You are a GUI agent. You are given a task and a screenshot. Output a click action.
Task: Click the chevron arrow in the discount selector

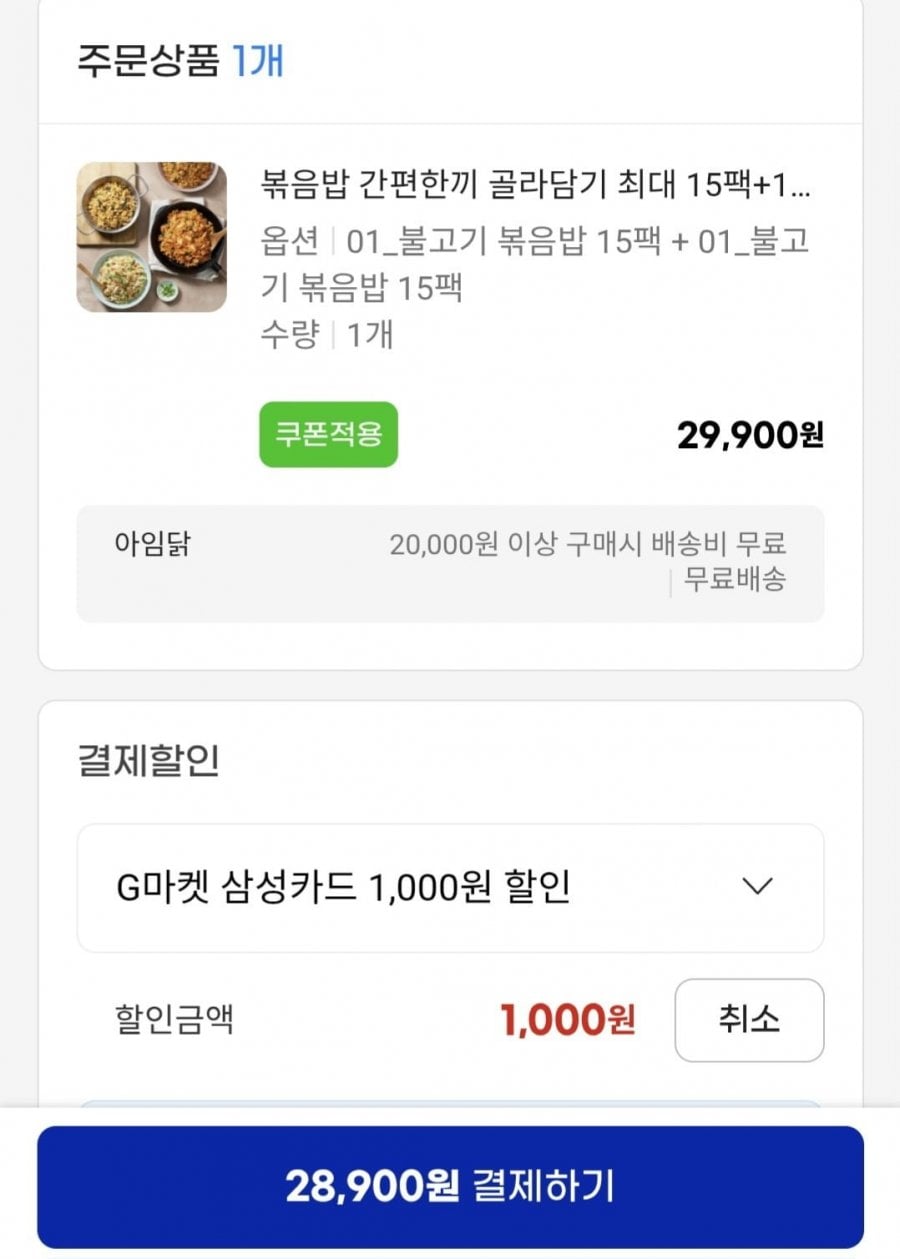[x=759, y=886]
